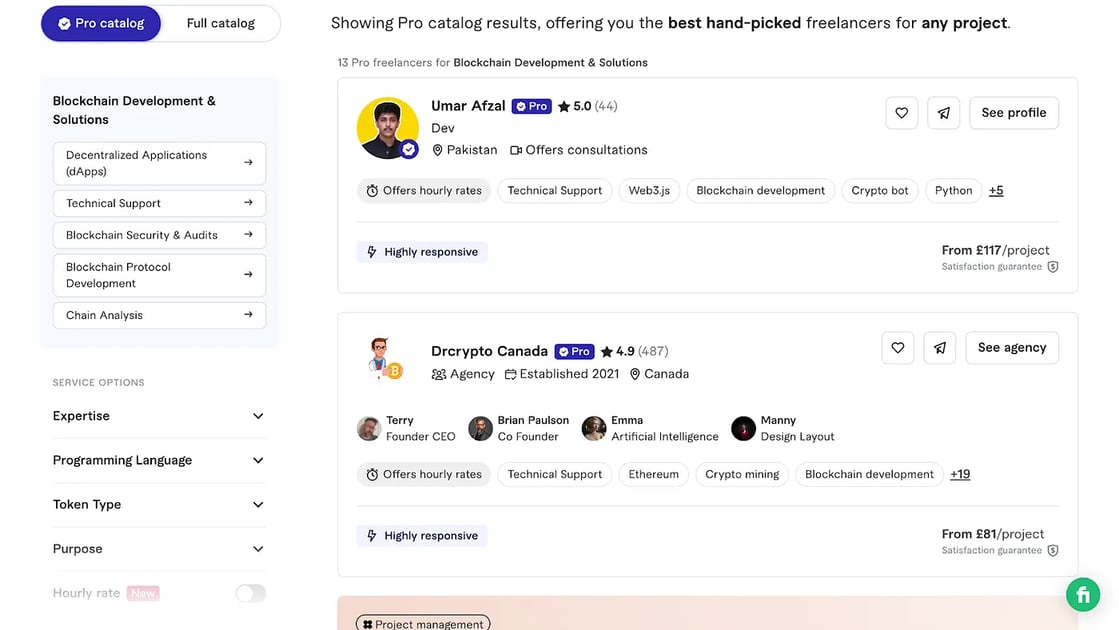Open Technical Support subcategory in sidebar
The image size is (1119, 630).
(x=159, y=203)
